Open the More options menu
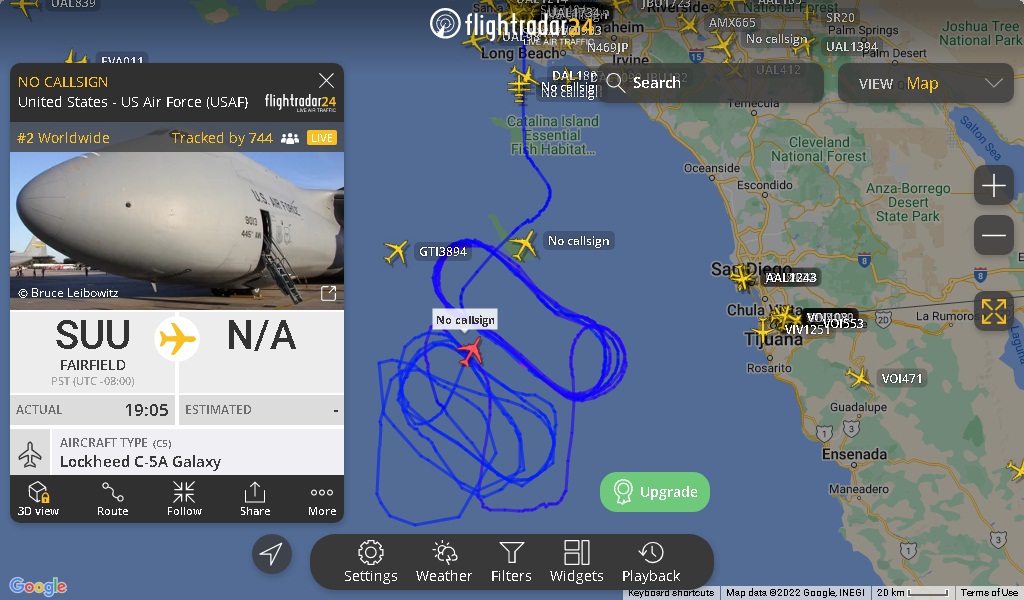This screenshot has width=1024, height=600. [322, 499]
